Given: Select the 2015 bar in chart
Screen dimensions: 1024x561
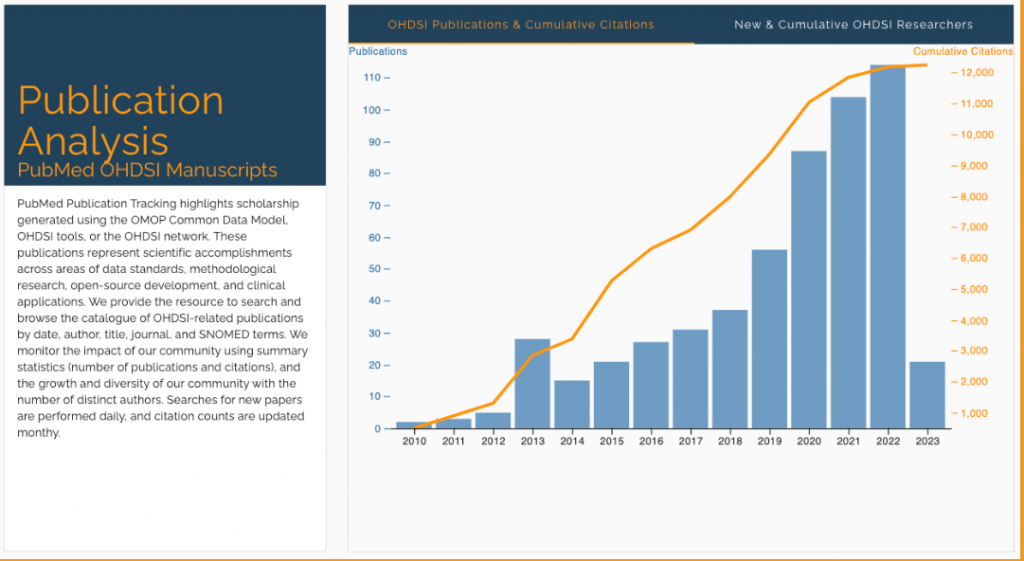Looking at the screenshot, I should [611, 395].
